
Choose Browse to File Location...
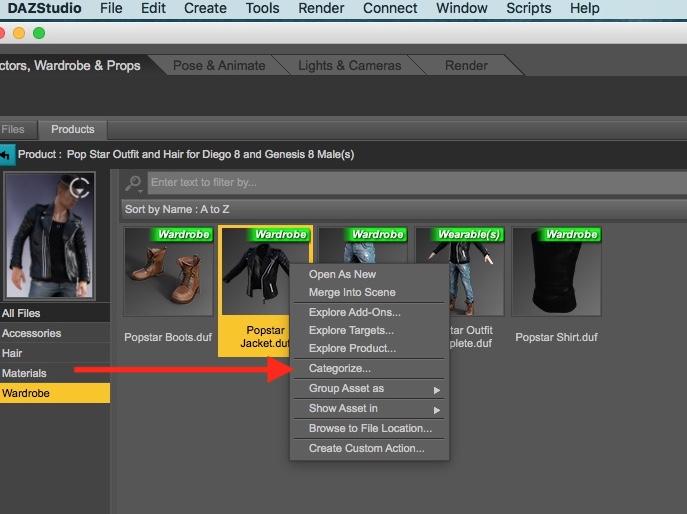coord(369,429)
